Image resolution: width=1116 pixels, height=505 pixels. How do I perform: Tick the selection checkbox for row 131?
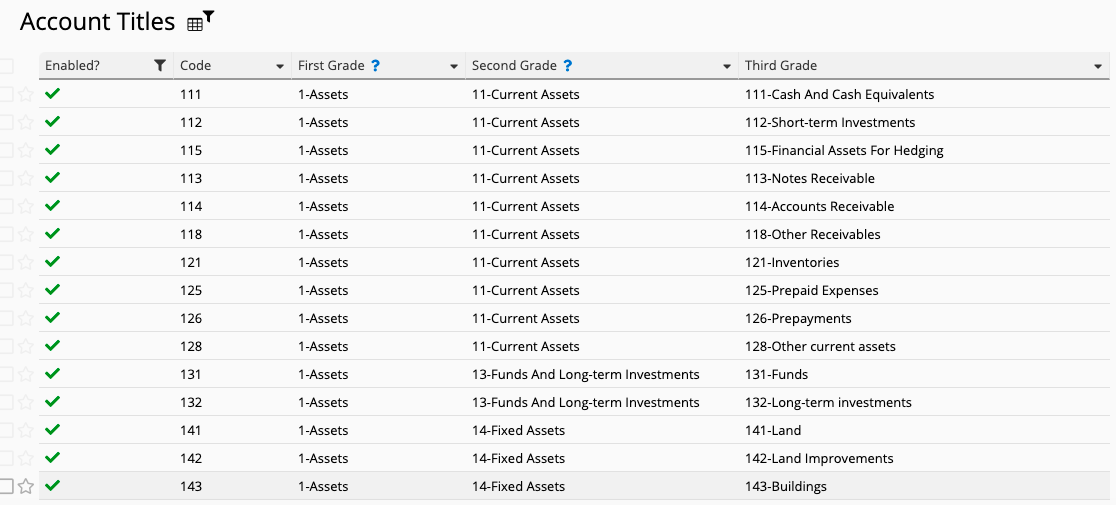tap(6, 374)
